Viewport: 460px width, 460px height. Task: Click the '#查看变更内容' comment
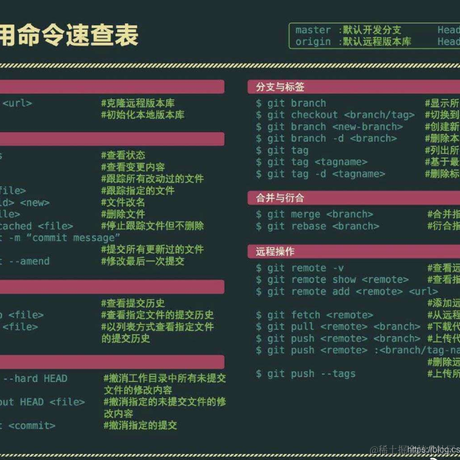[133, 167]
